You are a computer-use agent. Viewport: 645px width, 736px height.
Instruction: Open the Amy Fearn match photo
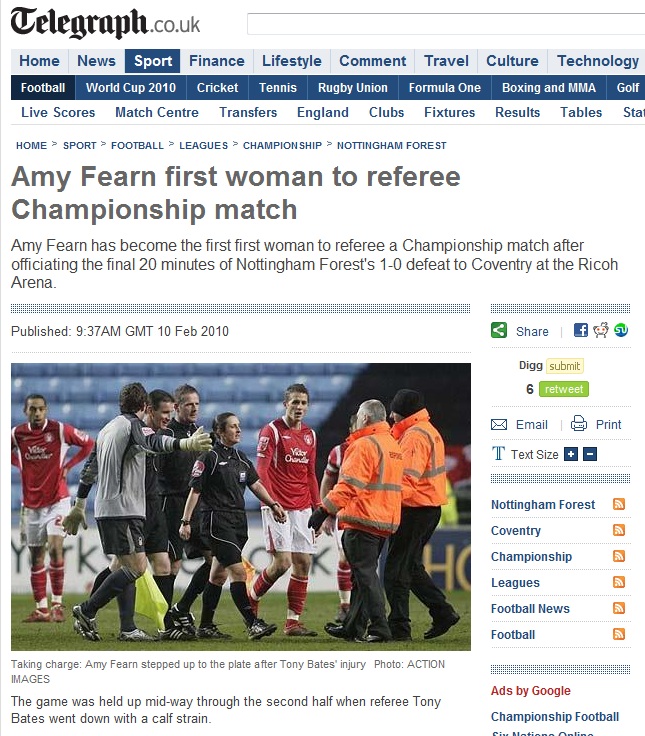tap(241, 507)
